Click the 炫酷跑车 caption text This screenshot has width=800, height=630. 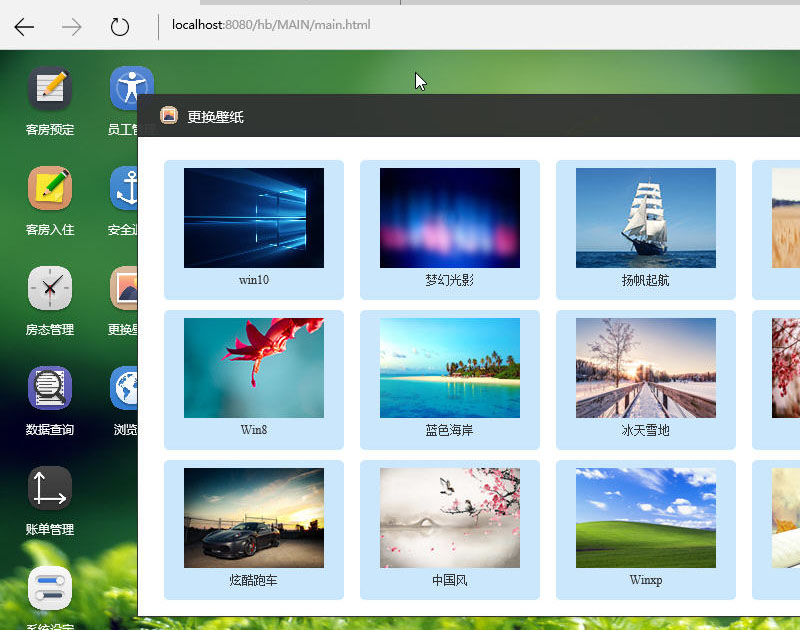(254, 580)
